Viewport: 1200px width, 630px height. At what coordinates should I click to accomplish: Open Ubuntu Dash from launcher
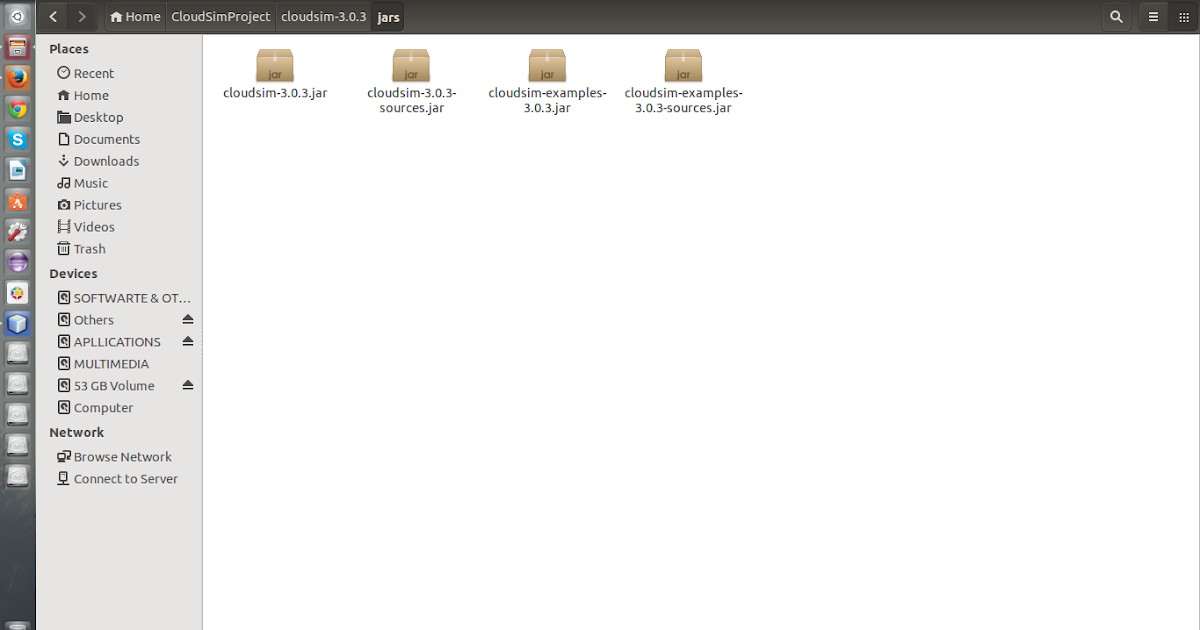17,16
